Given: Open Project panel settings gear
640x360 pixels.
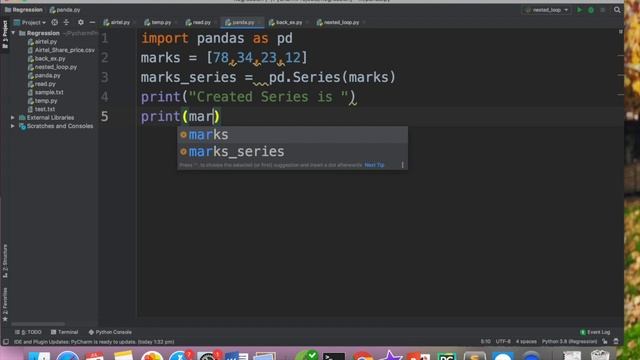Looking at the screenshot, I should click(x=80, y=22).
